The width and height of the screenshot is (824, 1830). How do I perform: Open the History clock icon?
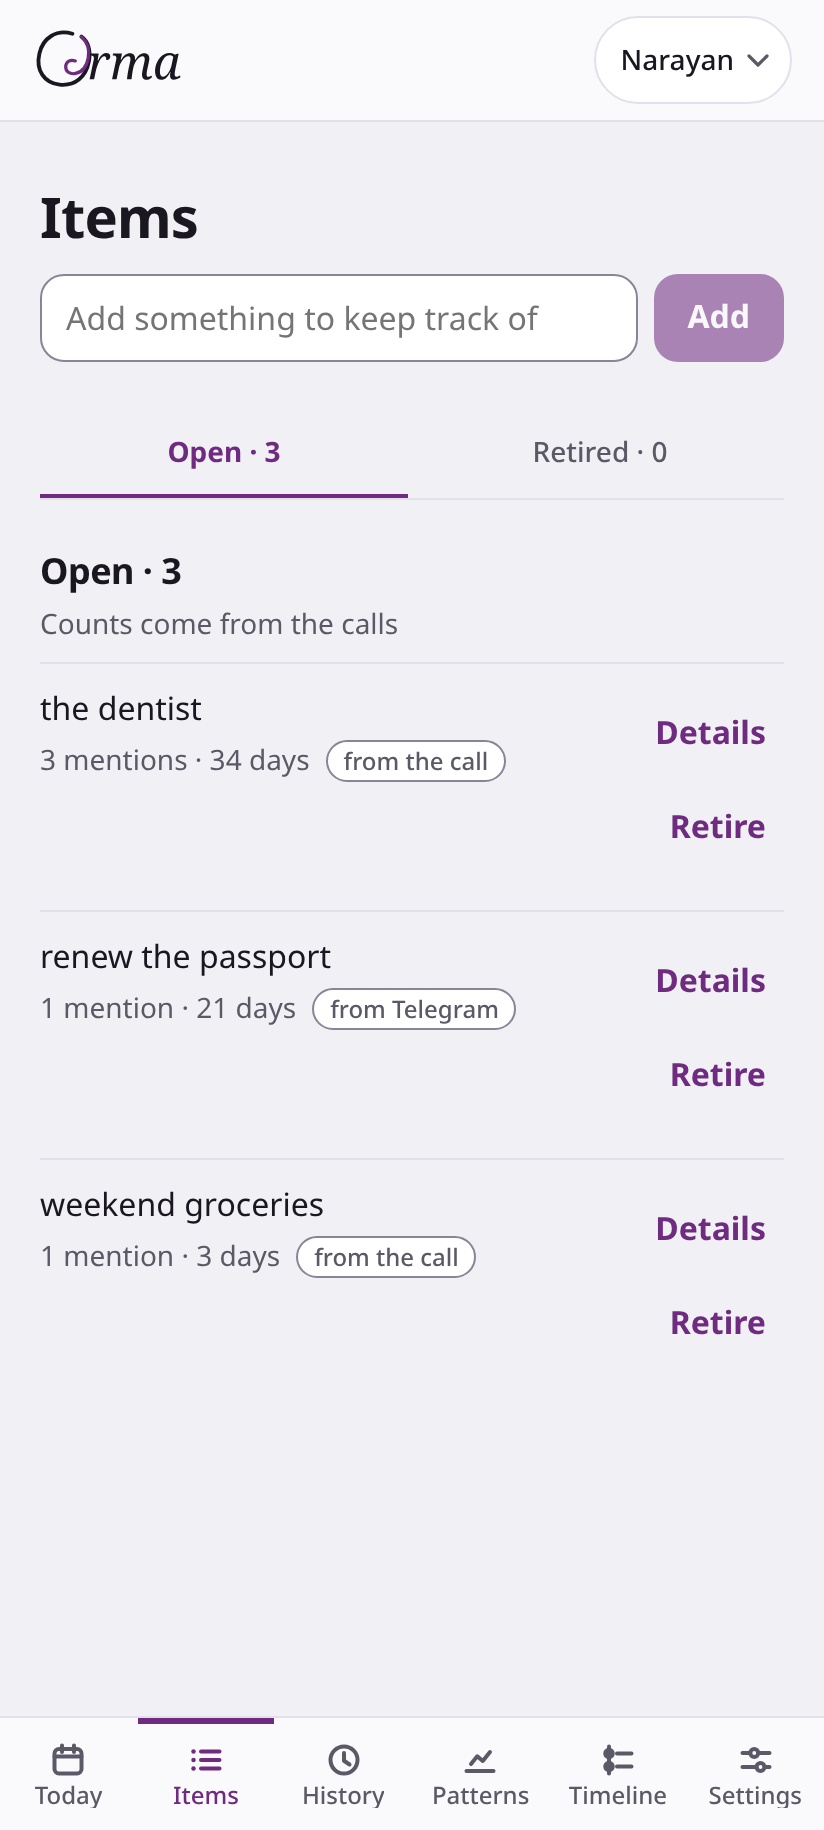(x=343, y=1760)
